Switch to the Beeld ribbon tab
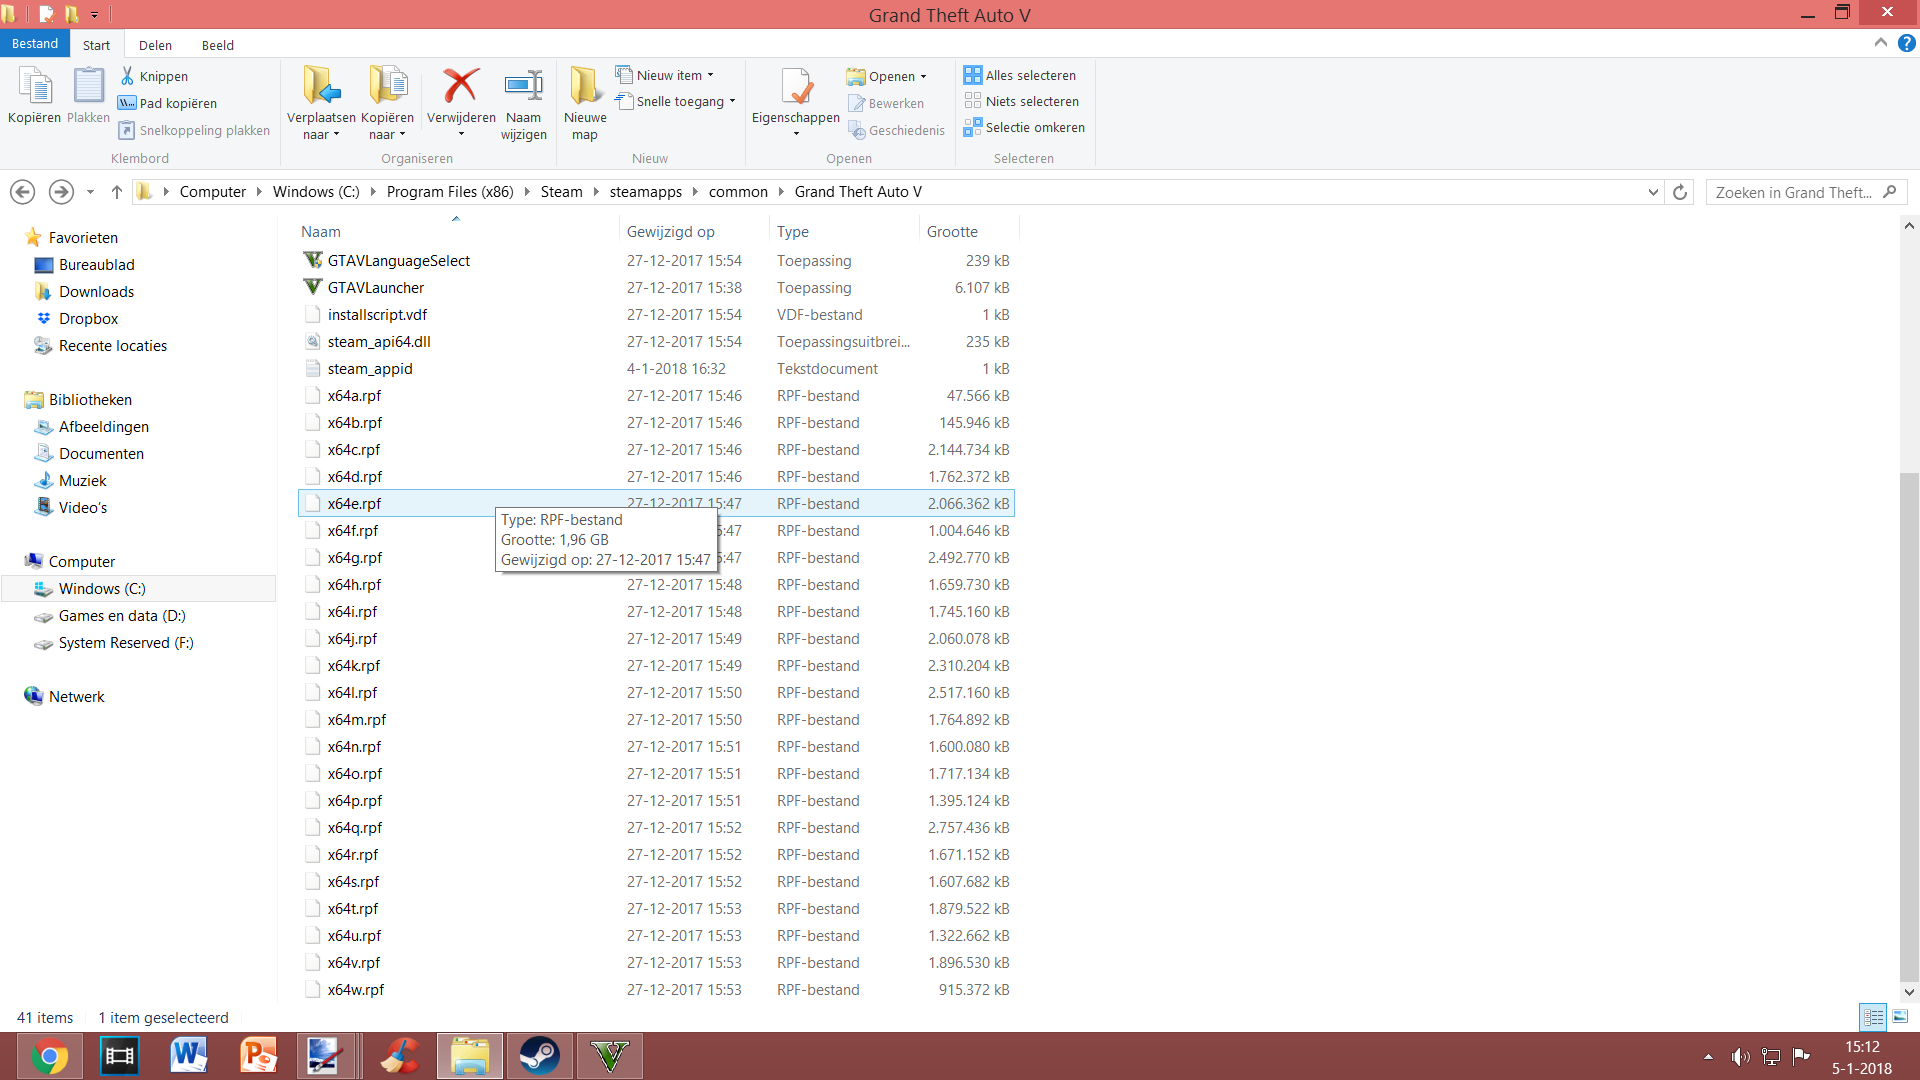 tap(217, 45)
